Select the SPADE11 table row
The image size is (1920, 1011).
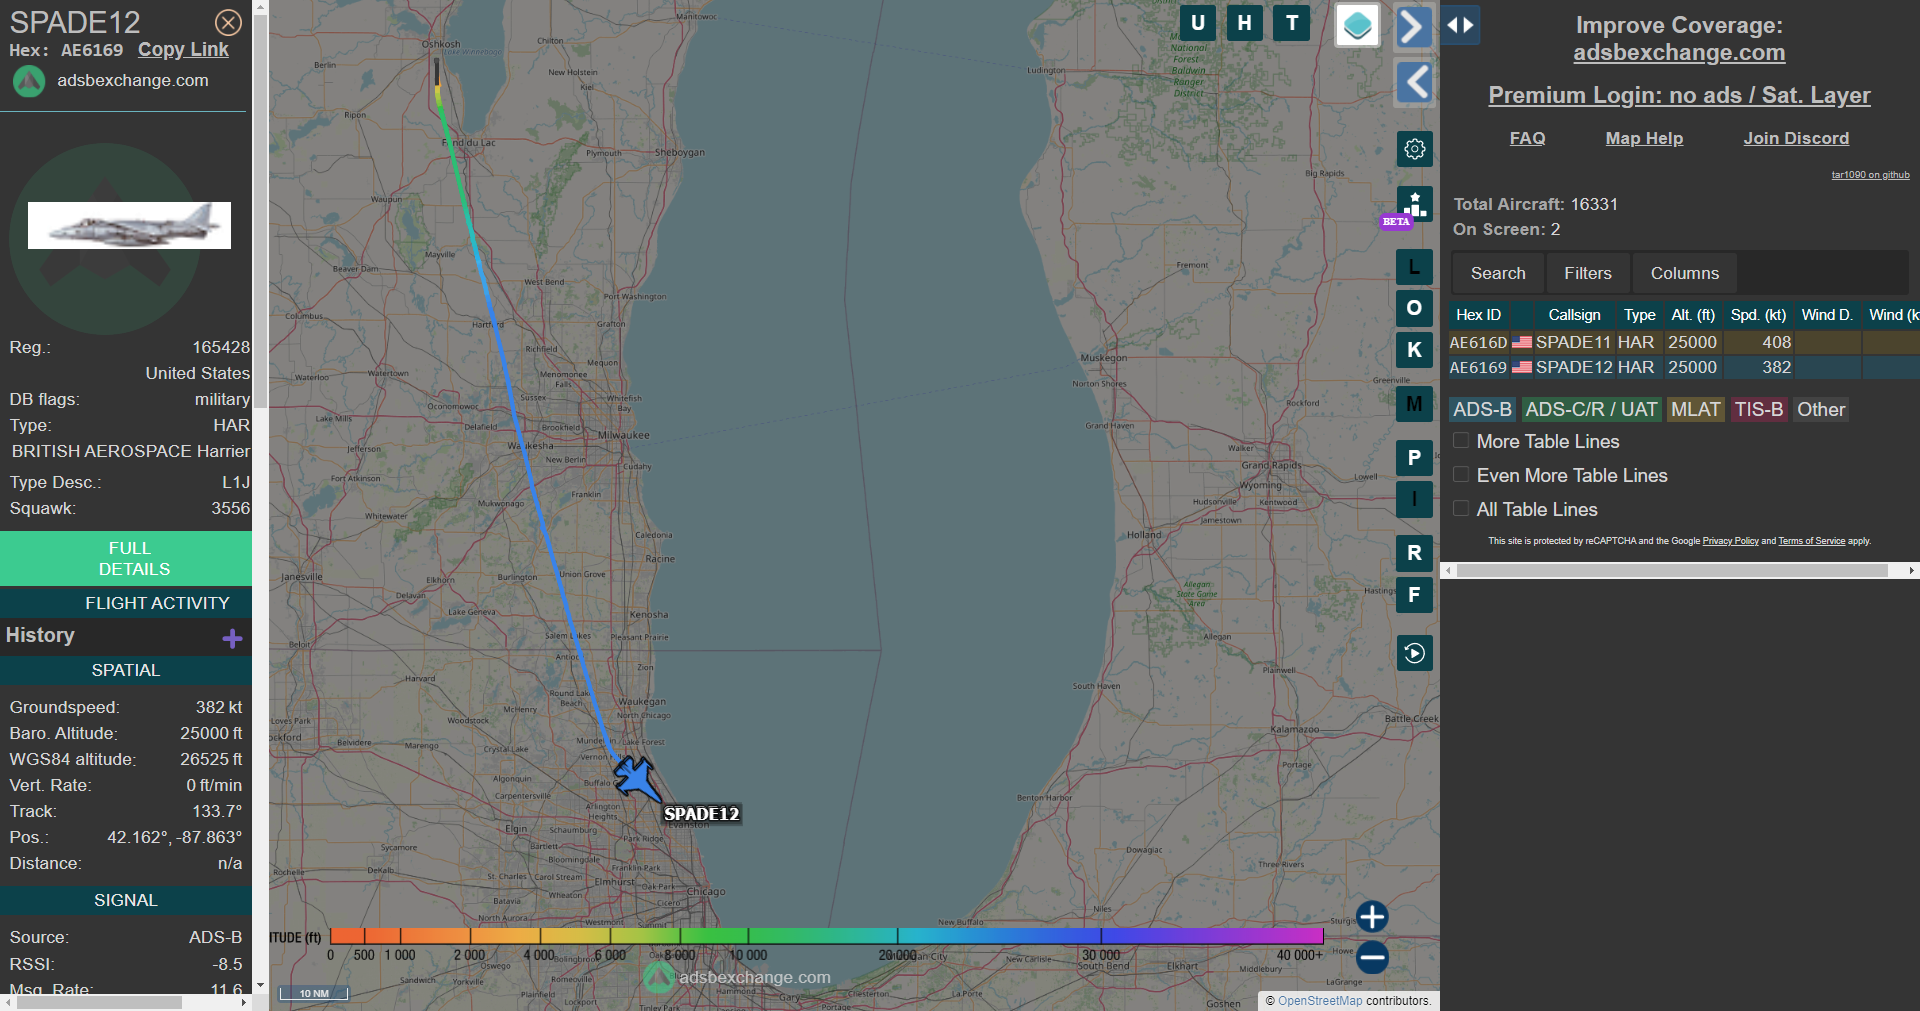tap(1684, 342)
